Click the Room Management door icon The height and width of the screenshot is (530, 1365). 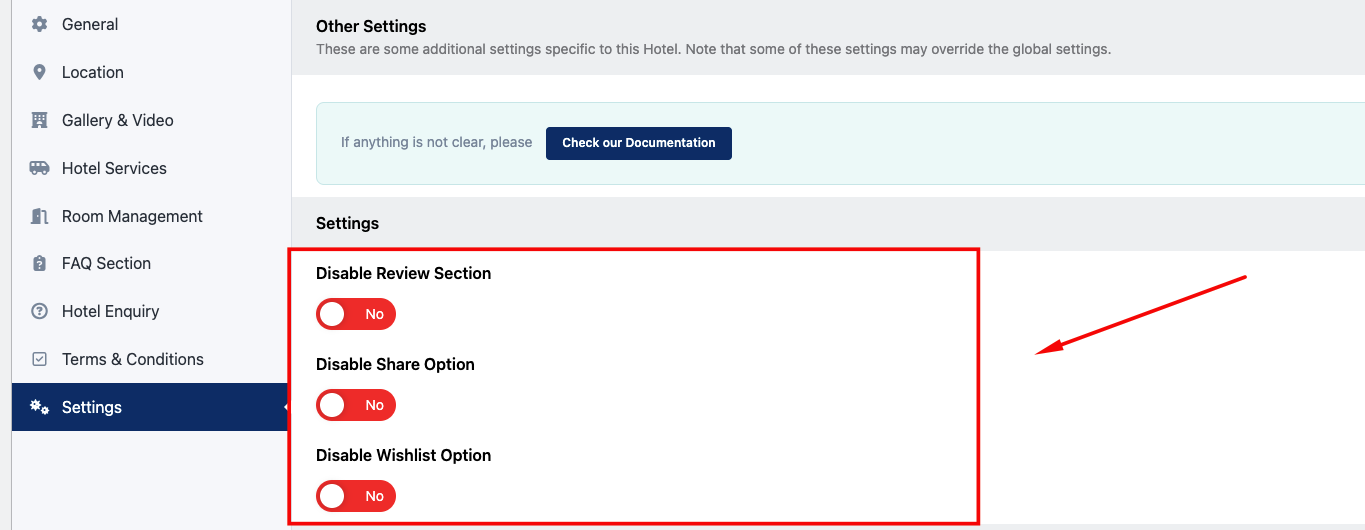click(39, 216)
